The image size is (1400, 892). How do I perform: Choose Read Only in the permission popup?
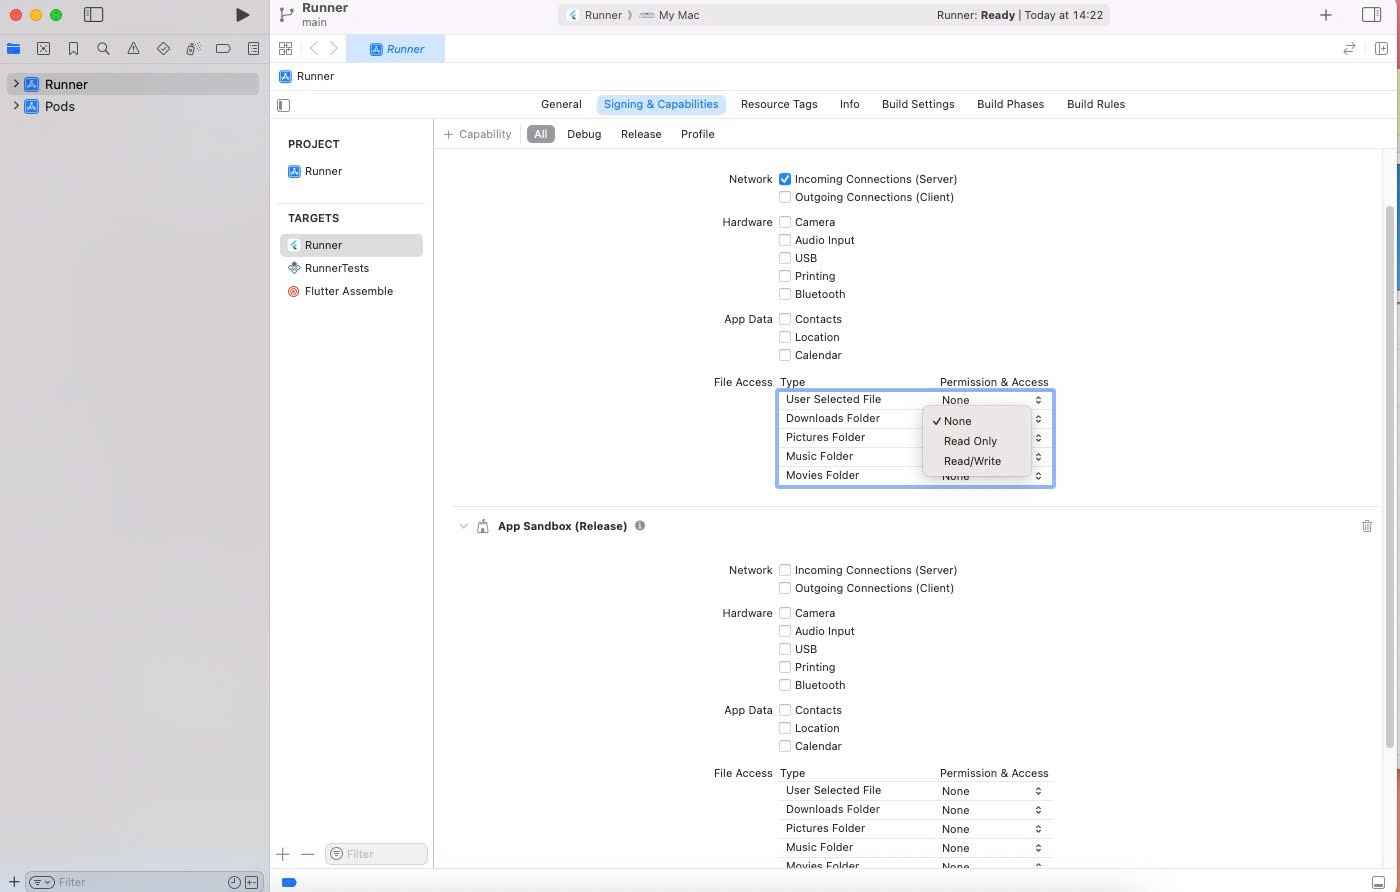click(977, 441)
